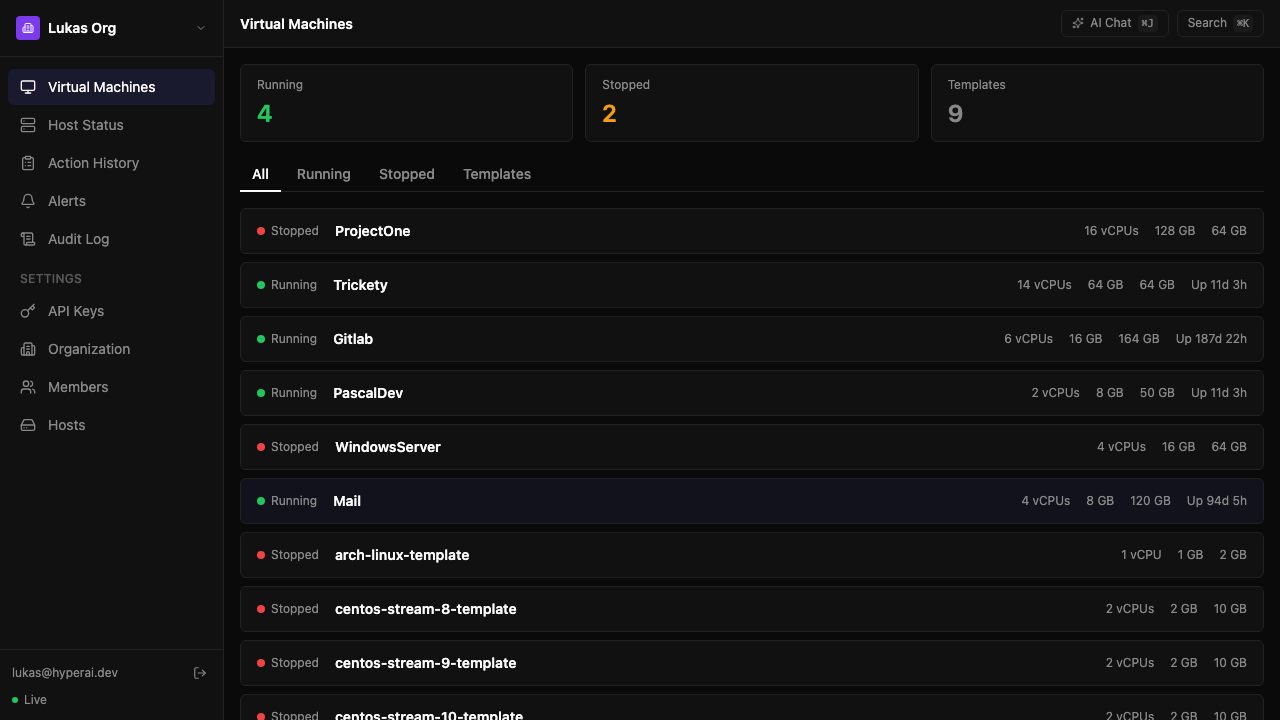1280x720 pixels.
Task: Click the Host Status server icon
Action: click(x=28, y=125)
